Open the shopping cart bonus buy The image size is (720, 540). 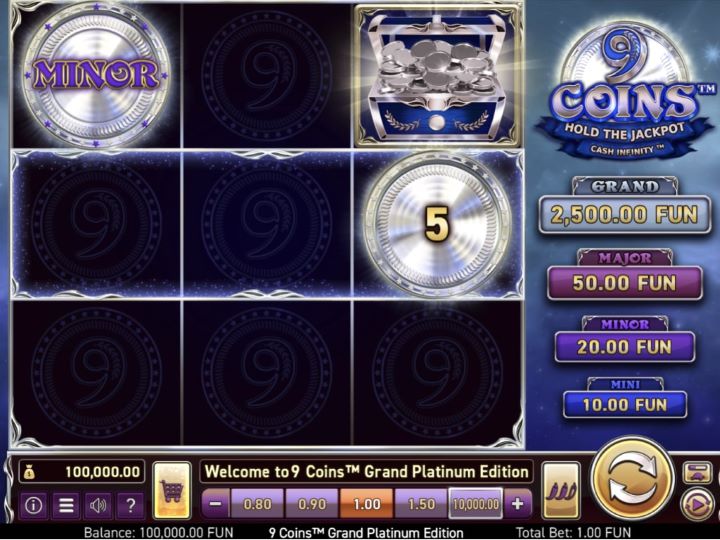click(x=172, y=490)
